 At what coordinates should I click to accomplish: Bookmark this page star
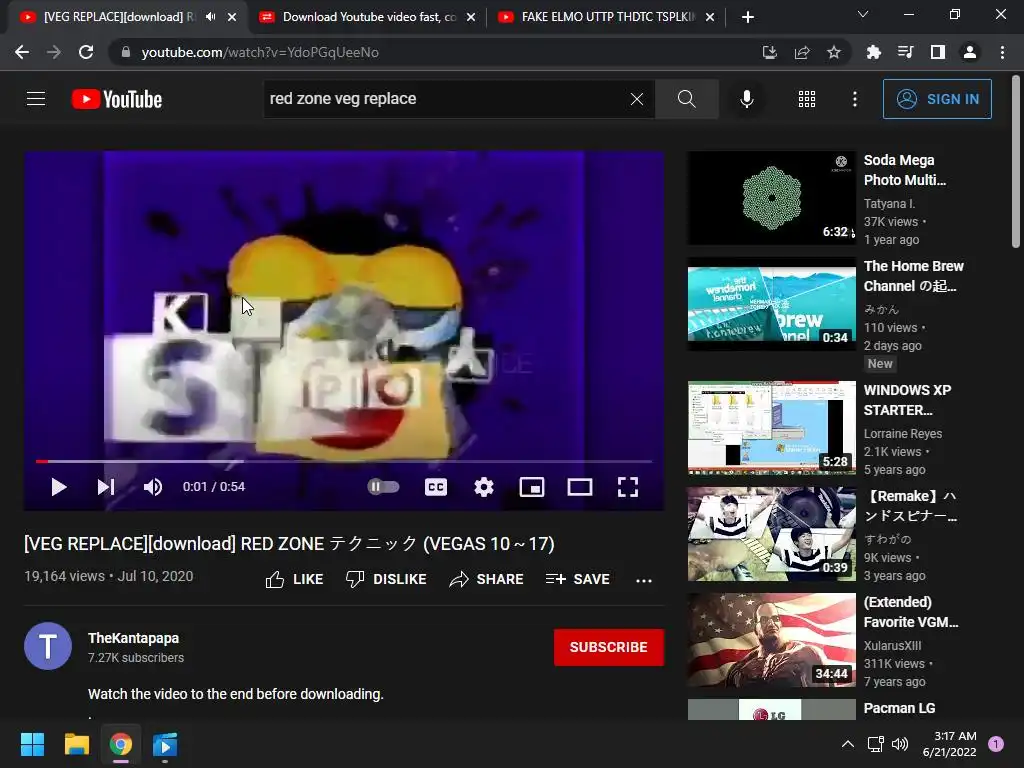click(x=833, y=52)
